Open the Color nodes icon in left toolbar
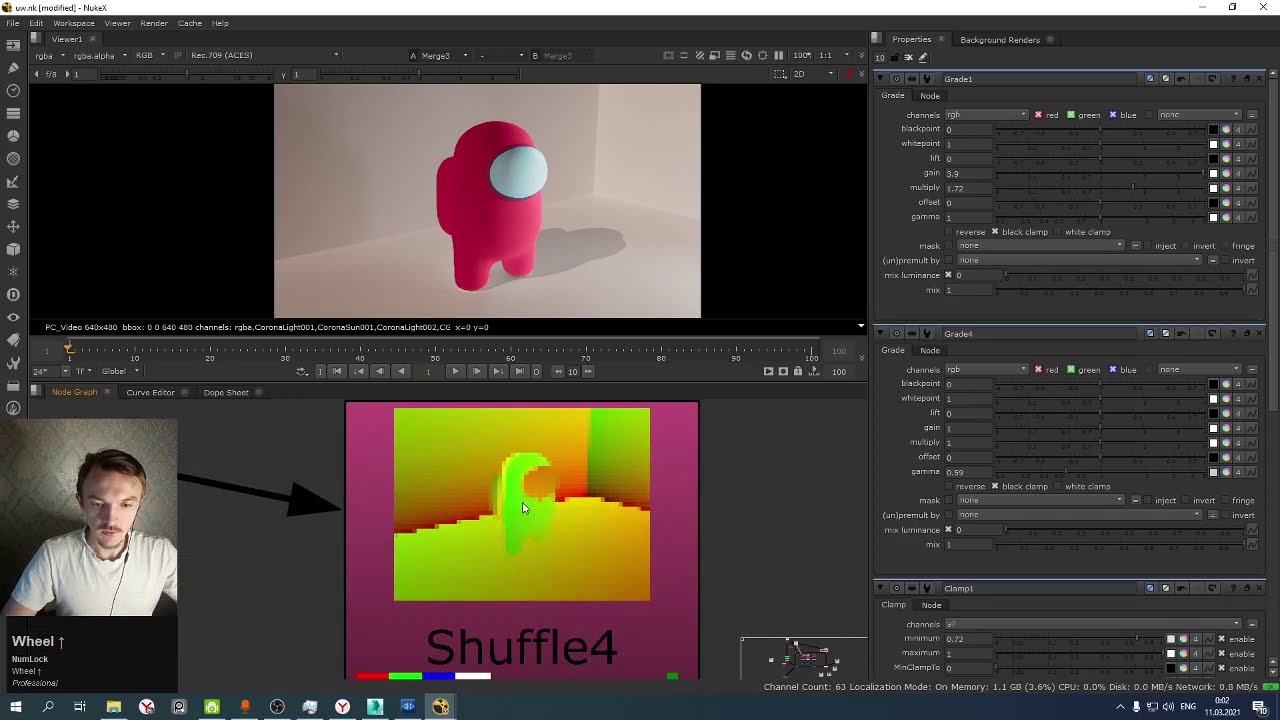The image size is (1280, 720). (13, 136)
